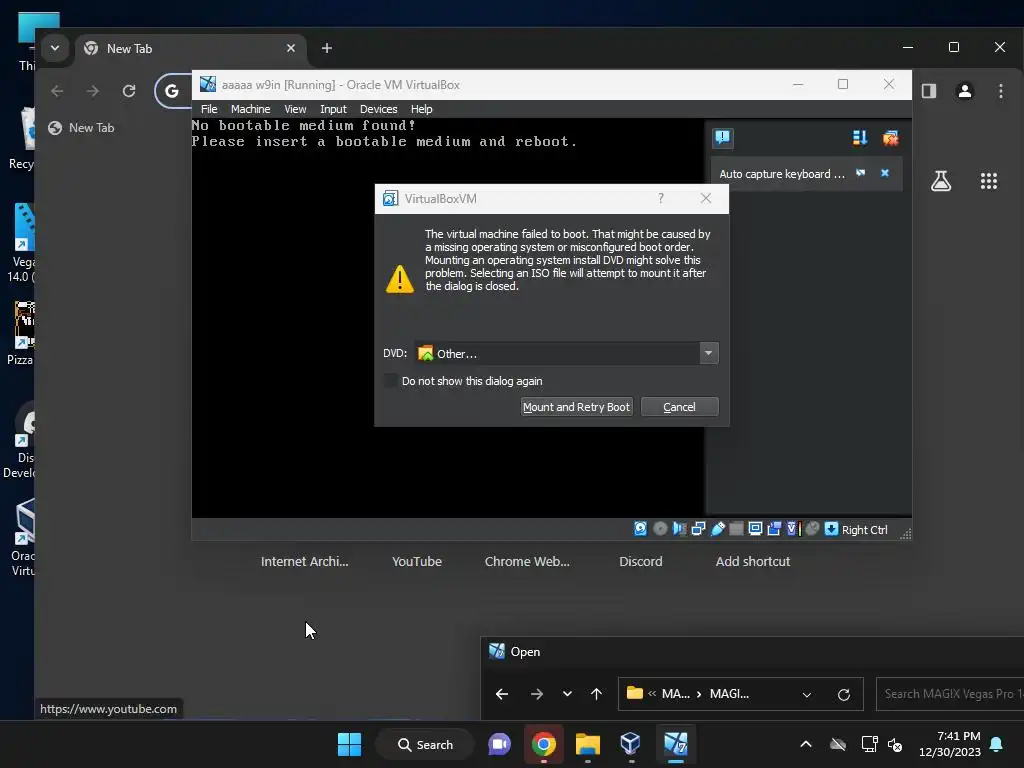
Task: Open Chrome profile icon
Action: coord(965,91)
